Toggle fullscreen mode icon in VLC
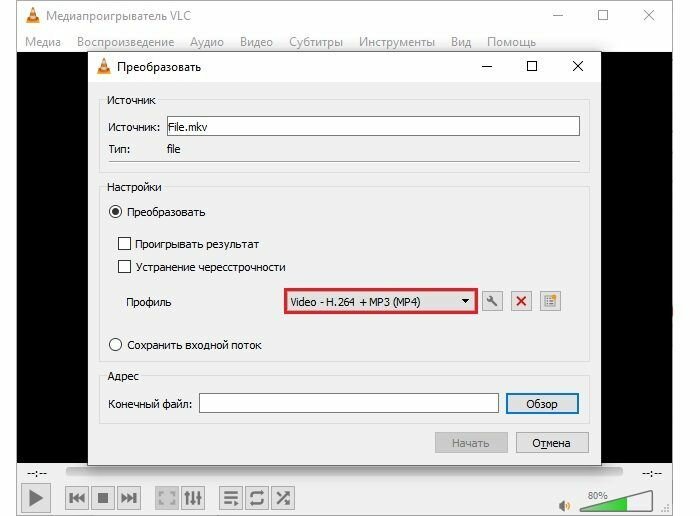 [x=167, y=498]
